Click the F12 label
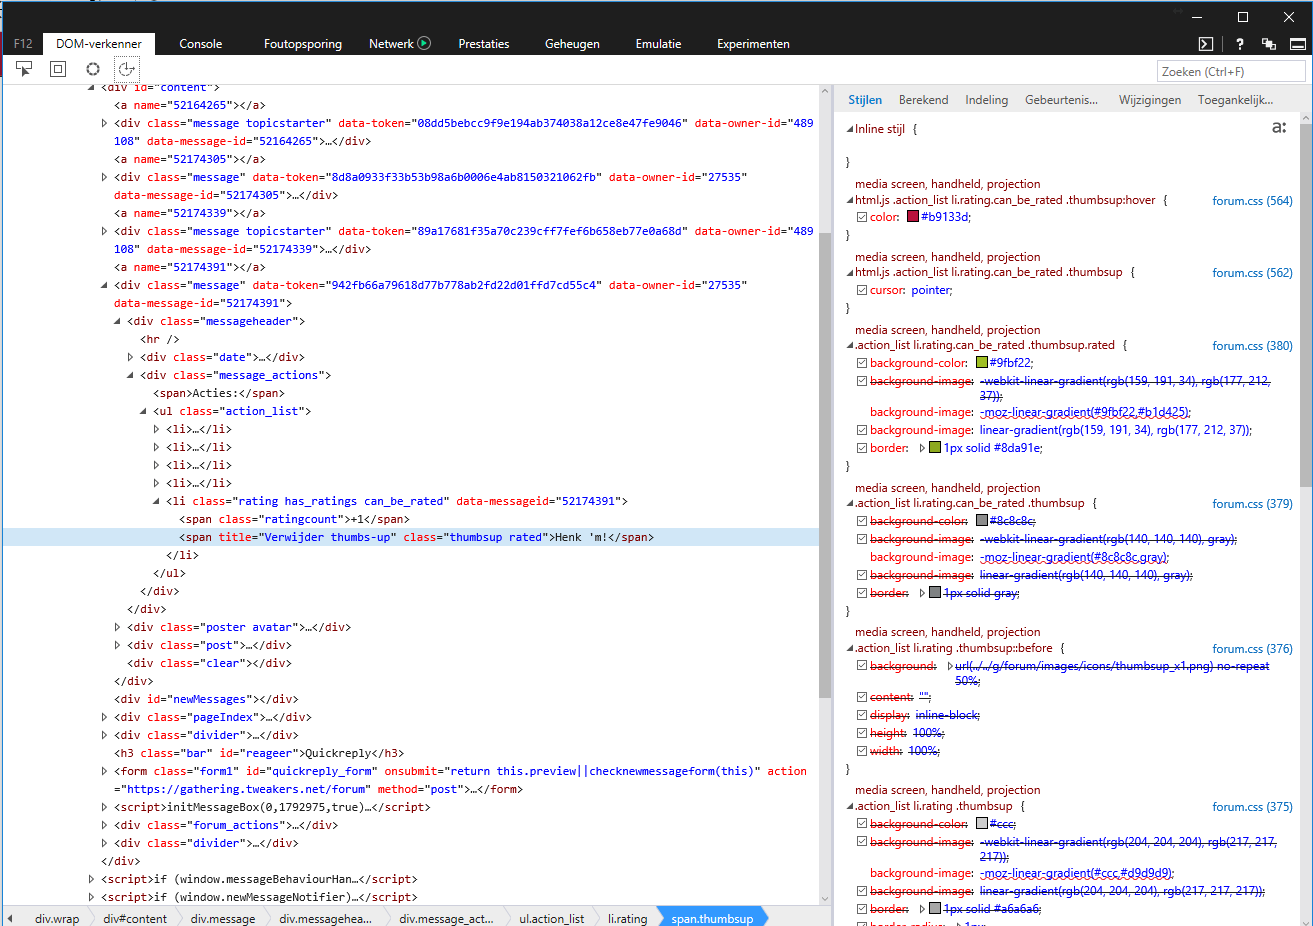The image size is (1313, 926). click(x=23, y=44)
